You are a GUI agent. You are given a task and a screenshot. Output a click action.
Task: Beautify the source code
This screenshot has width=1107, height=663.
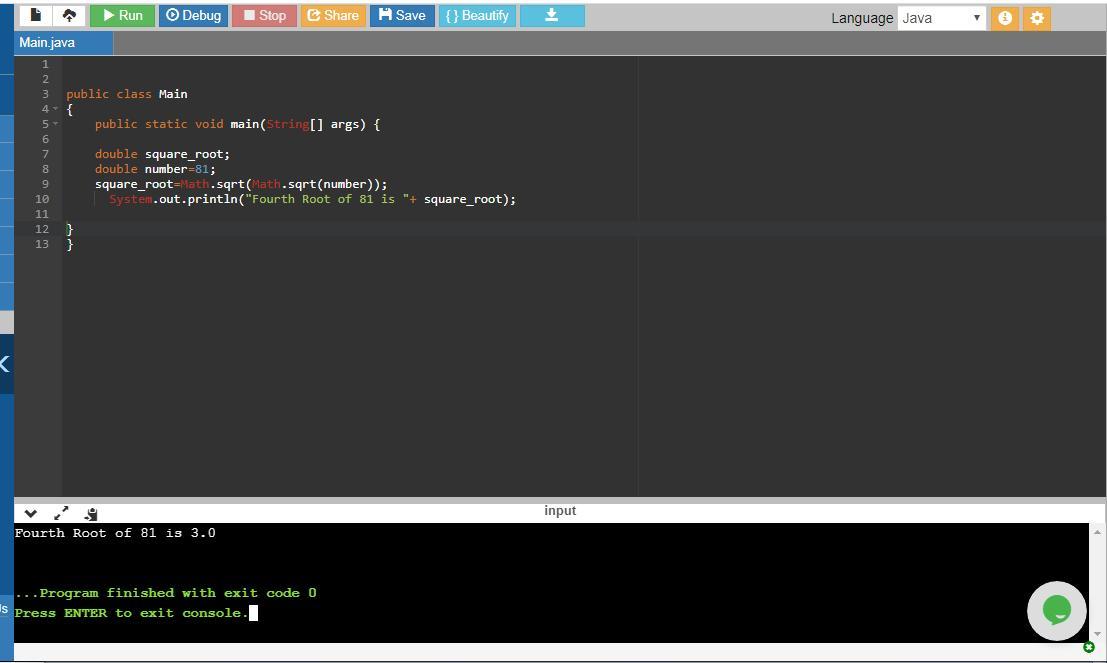(x=477, y=15)
